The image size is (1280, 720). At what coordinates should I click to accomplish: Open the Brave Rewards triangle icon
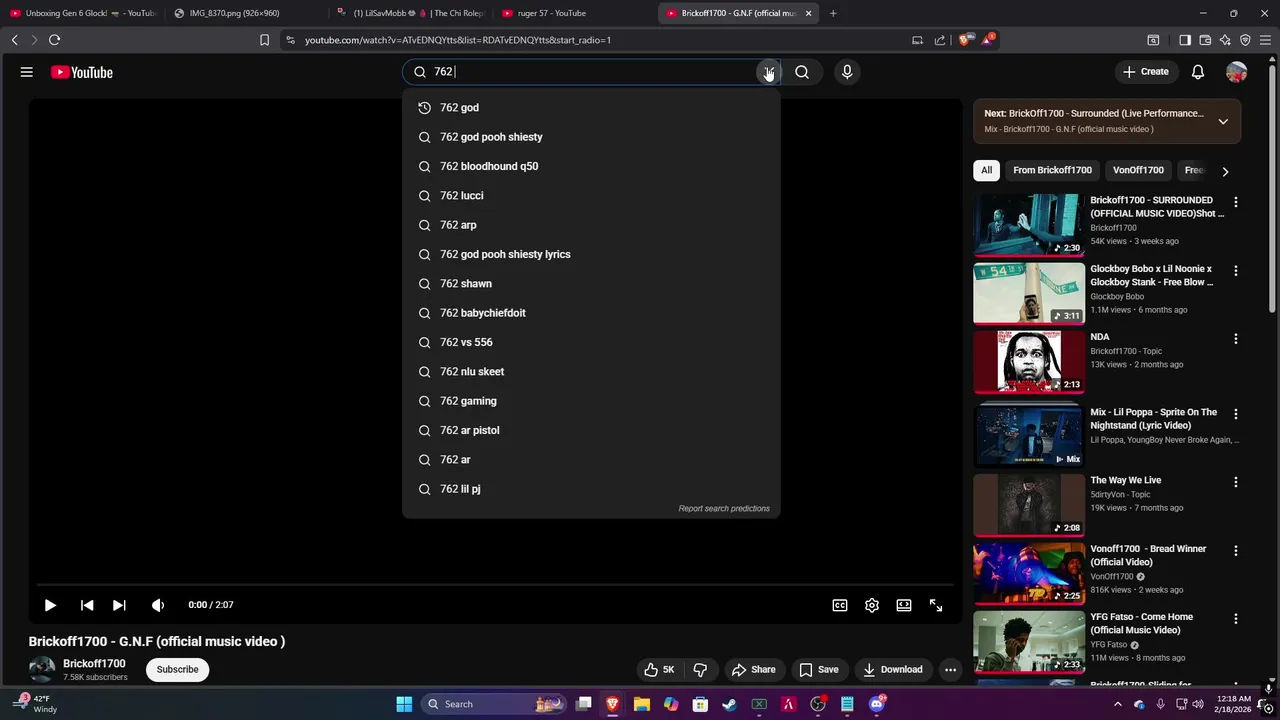tap(988, 39)
